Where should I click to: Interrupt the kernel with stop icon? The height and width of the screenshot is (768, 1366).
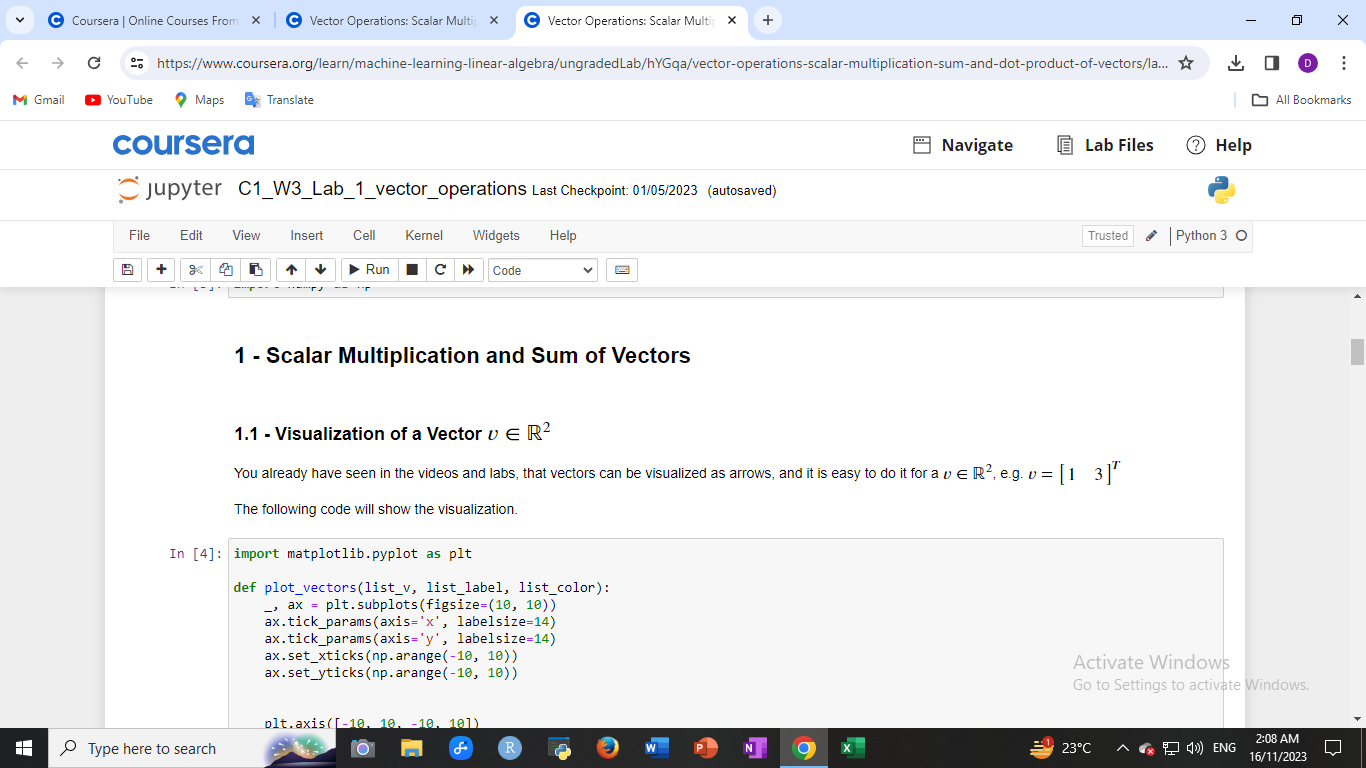(x=412, y=270)
